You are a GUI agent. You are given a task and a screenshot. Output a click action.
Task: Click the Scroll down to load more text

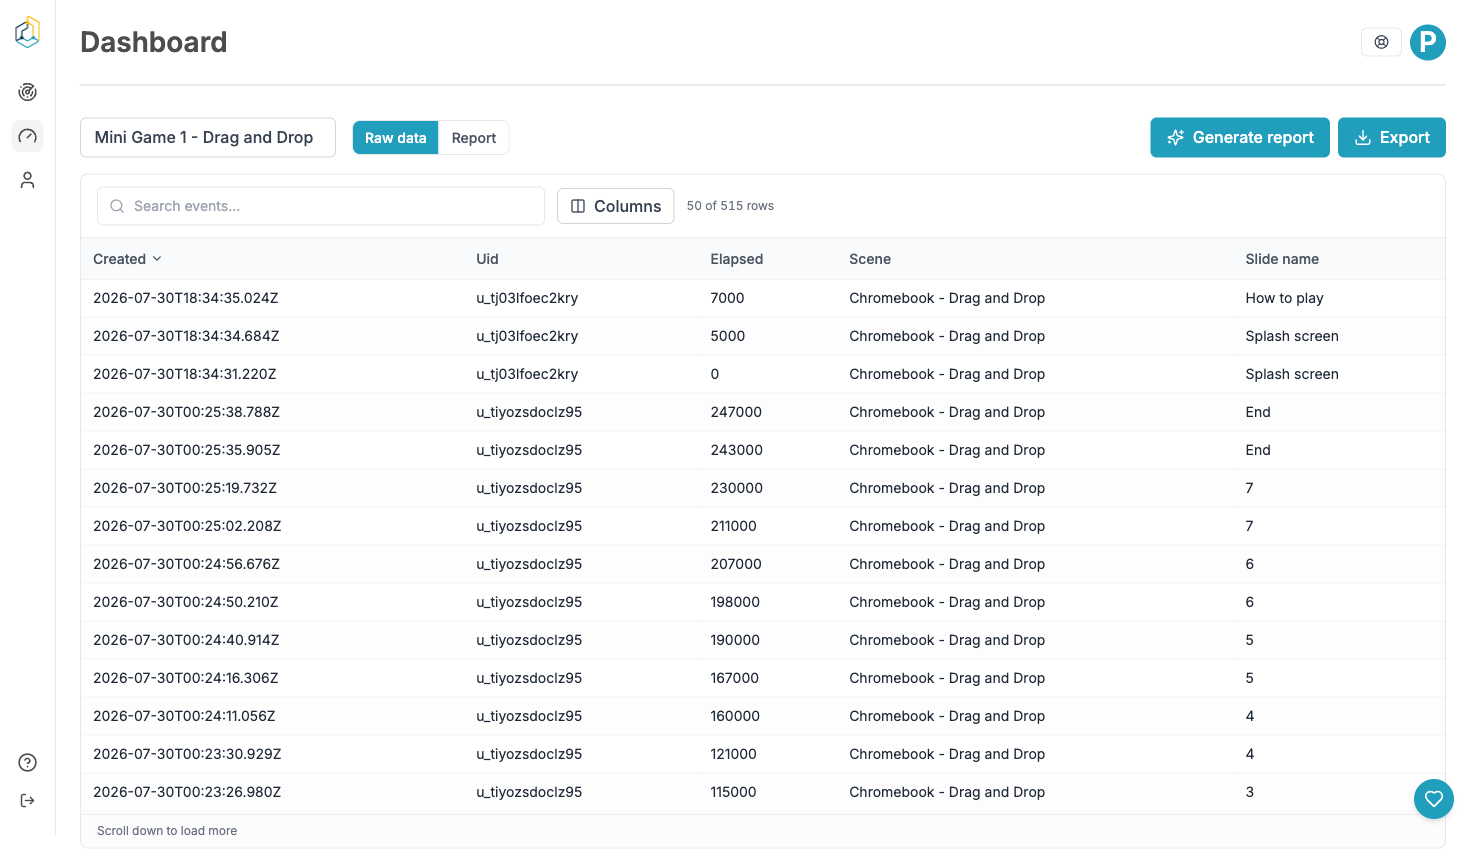point(167,831)
